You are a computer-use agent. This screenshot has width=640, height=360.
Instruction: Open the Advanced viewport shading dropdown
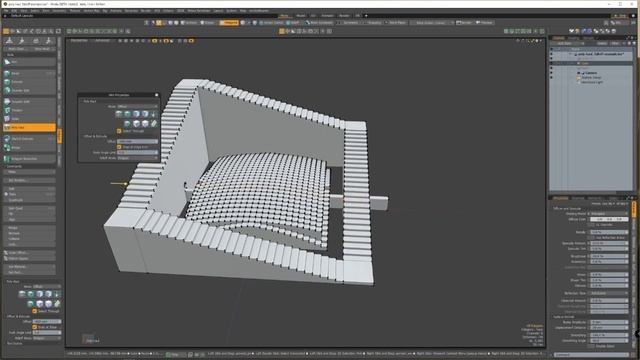click(103, 40)
